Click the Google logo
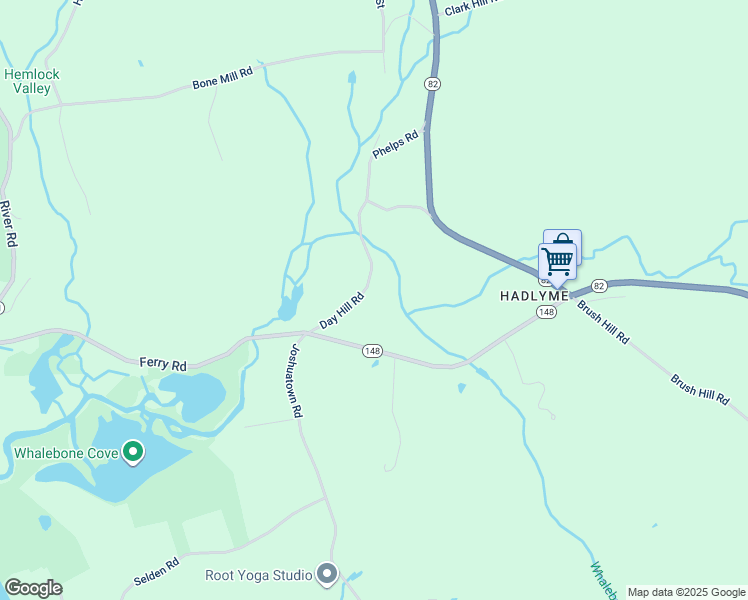 coord(33,588)
